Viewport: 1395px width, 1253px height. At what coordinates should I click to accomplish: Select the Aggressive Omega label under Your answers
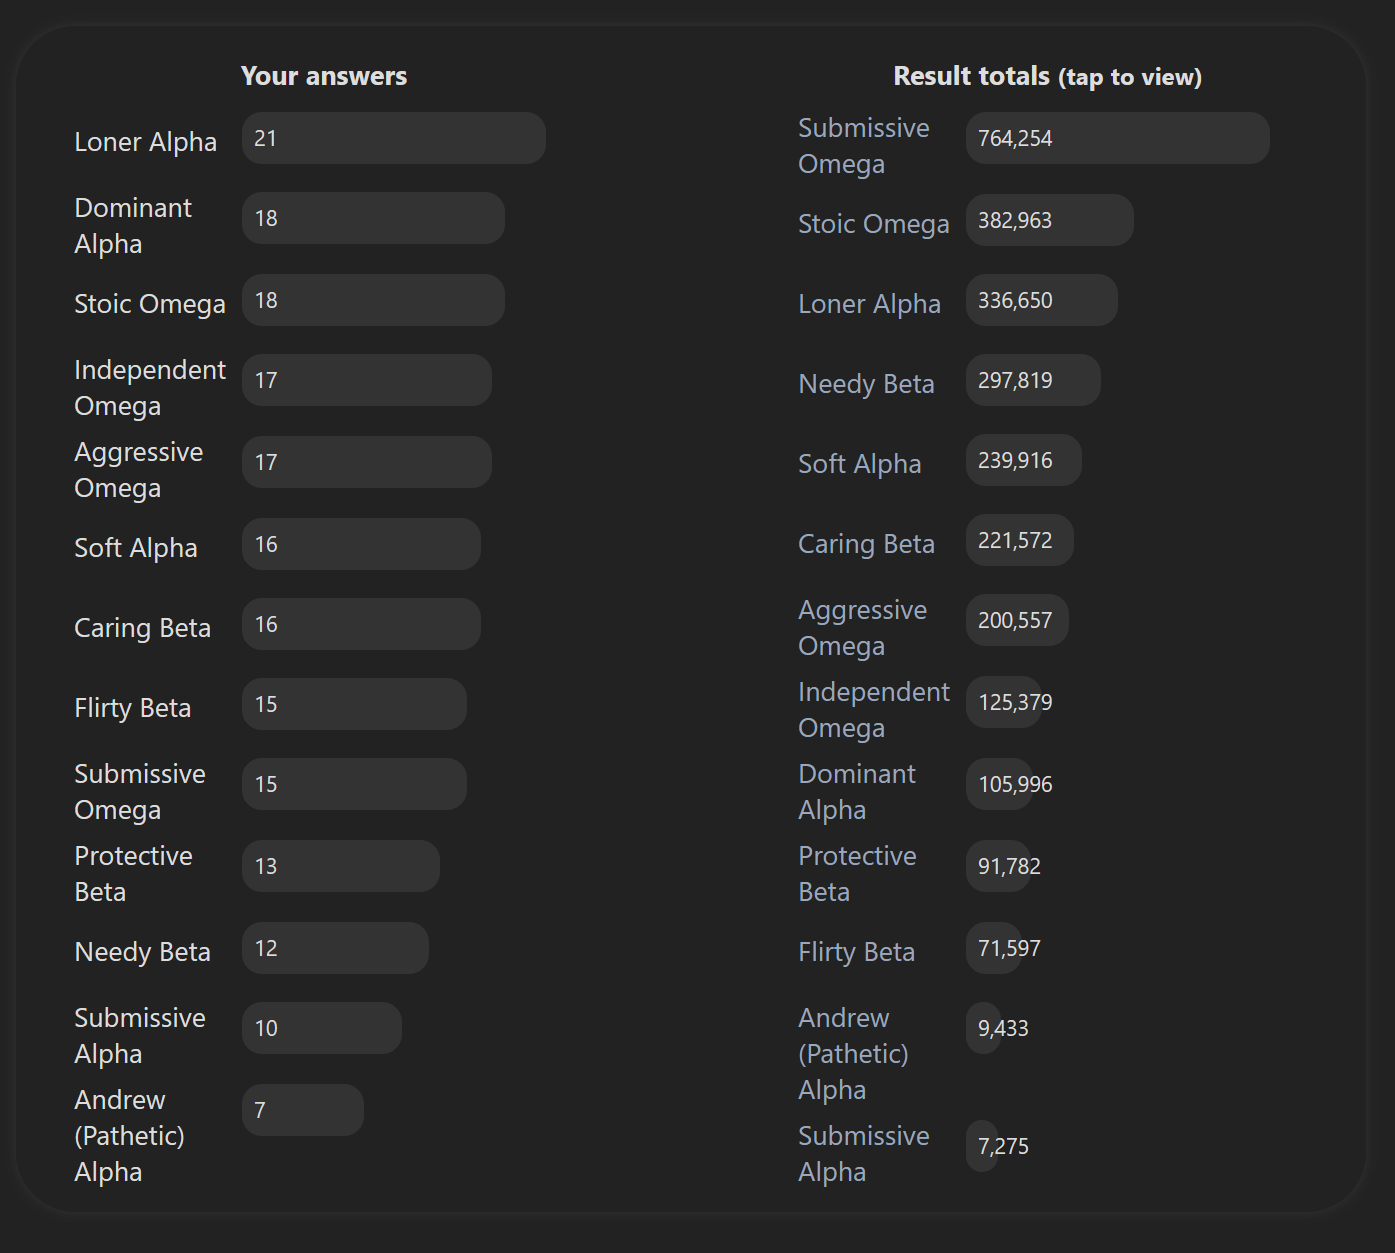pyautogui.click(x=139, y=470)
